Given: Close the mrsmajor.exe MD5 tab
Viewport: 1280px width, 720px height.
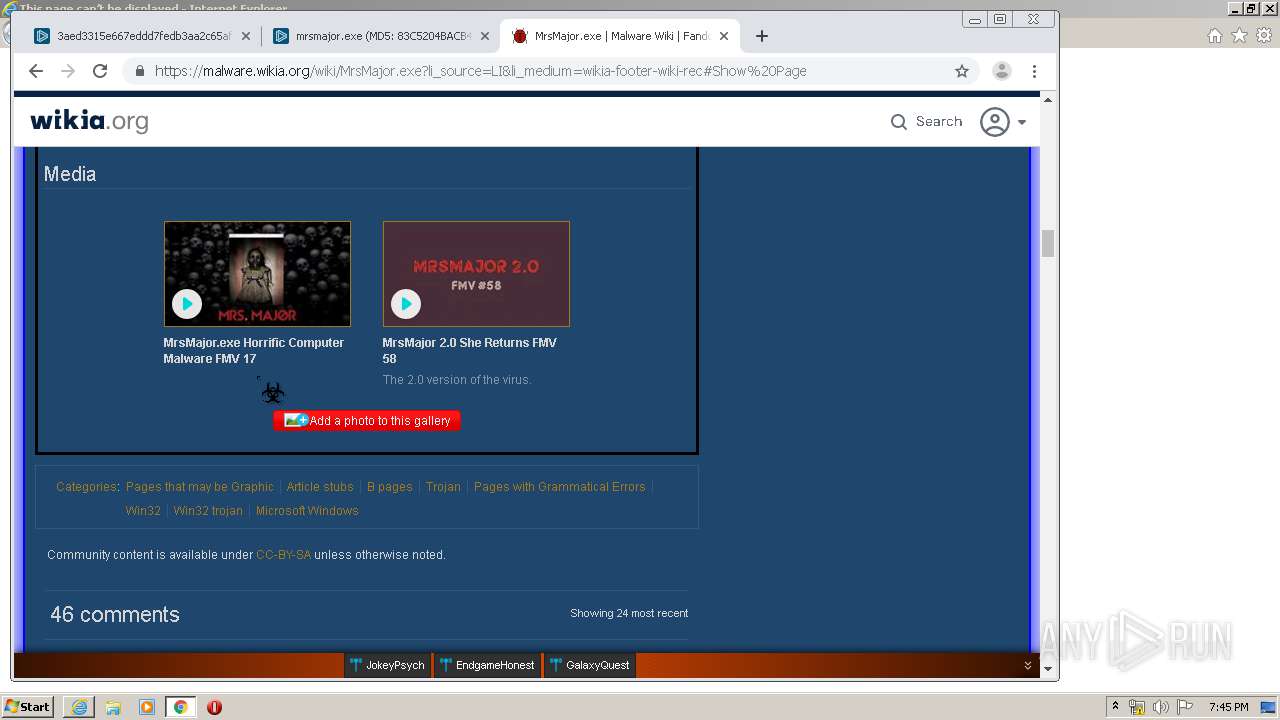Looking at the screenshot, I should pos(485,36).
